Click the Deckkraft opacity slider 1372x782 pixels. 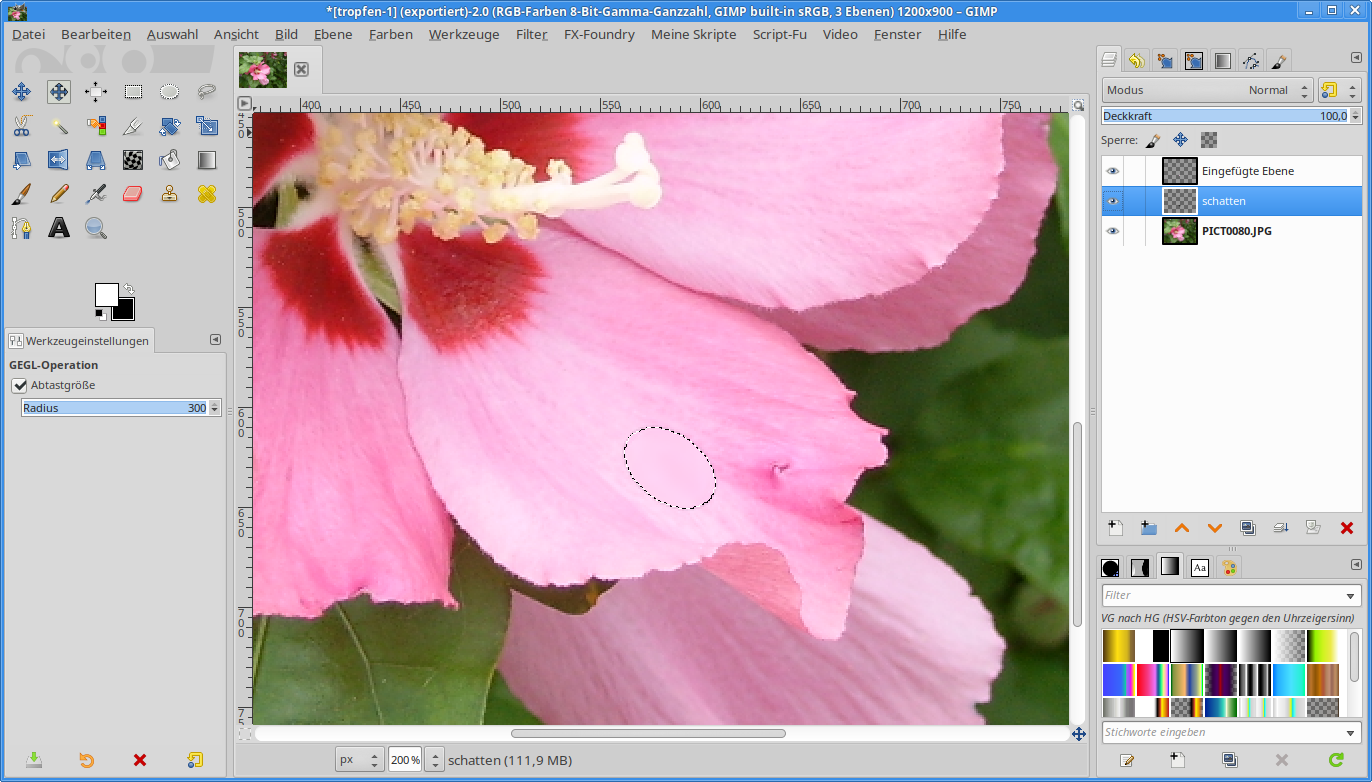(x=1224, y=116)
